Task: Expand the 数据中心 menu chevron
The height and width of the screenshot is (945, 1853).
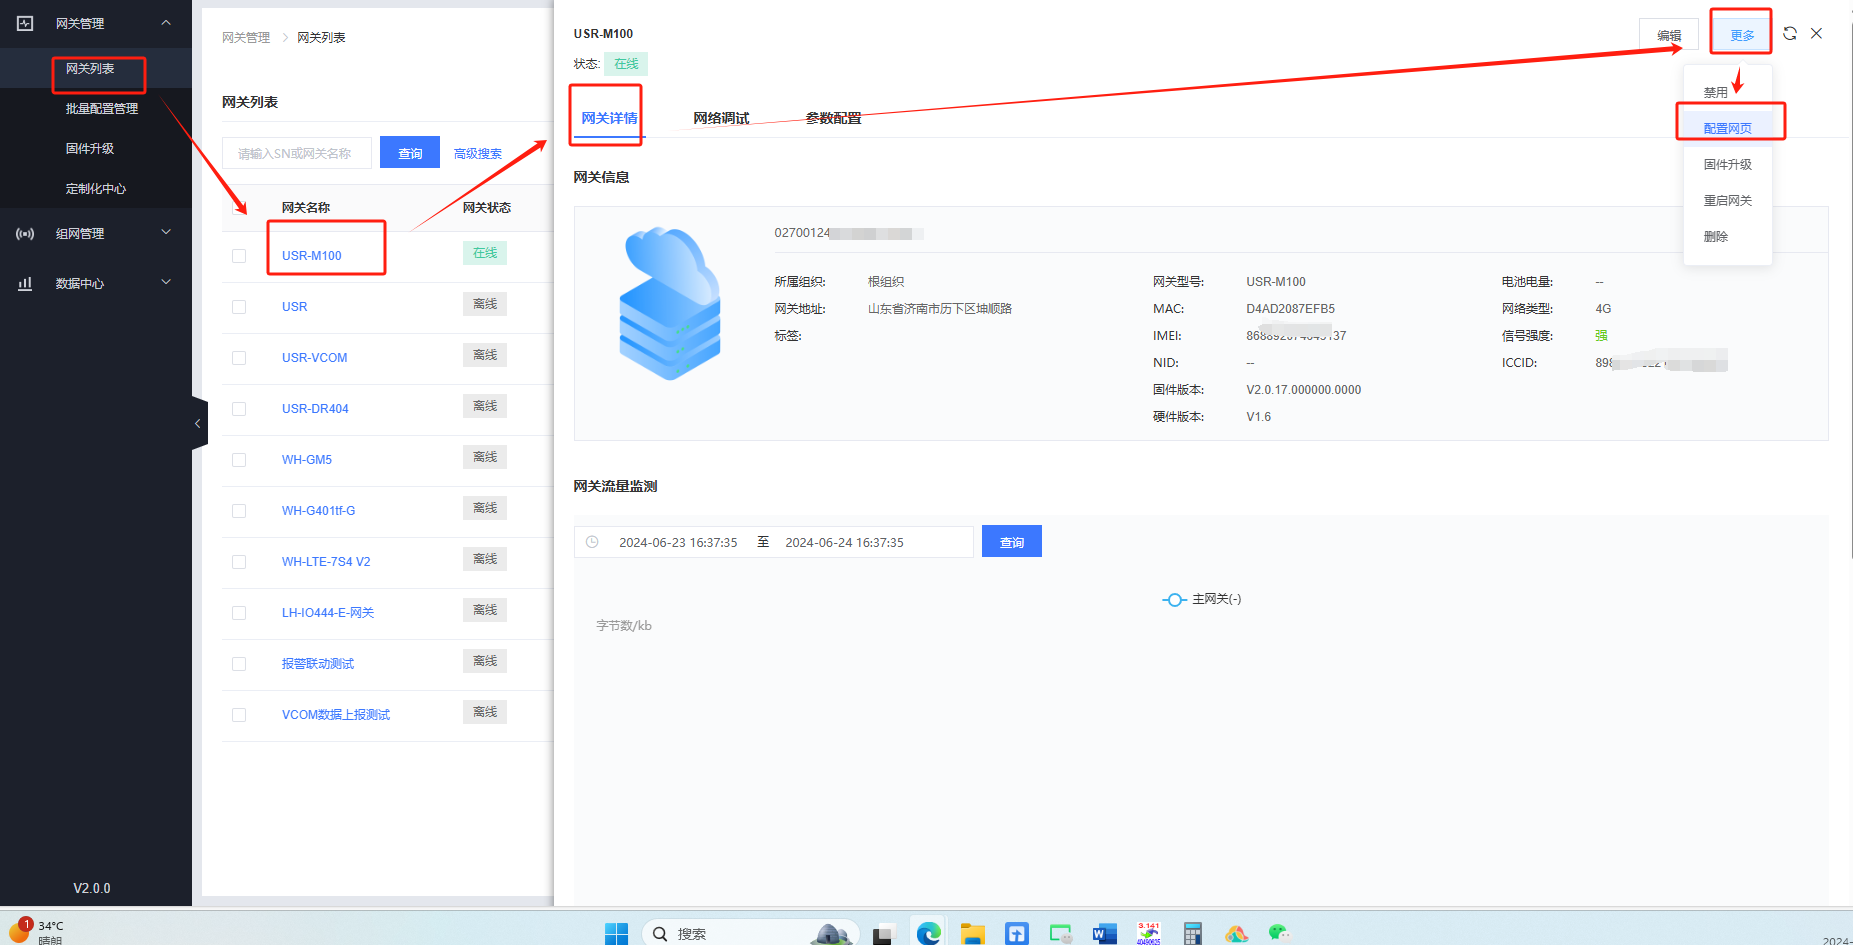Action: [x=166, y=283]
